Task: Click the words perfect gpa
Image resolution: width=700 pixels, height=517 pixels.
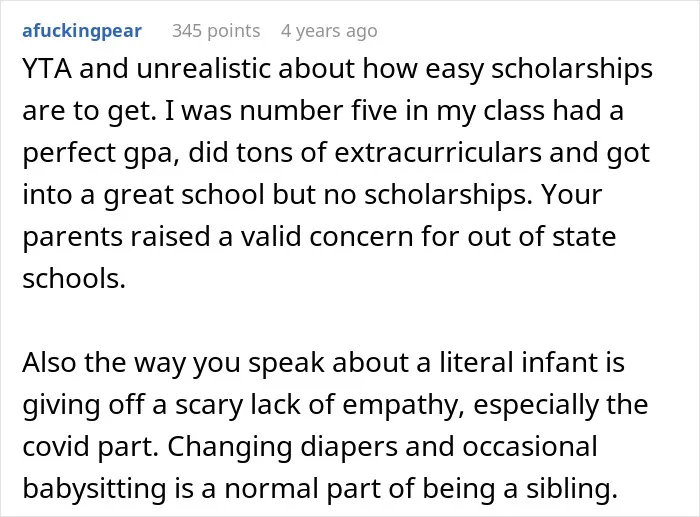Action: tap(98, 153)
